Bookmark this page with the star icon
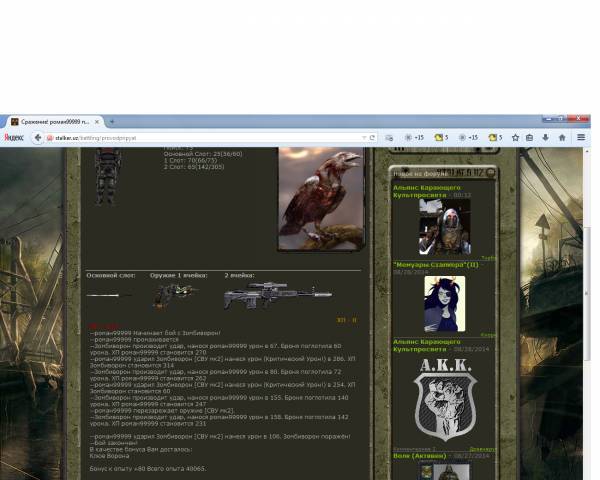Viewport: 600px width, 480px height. [515, 137]
